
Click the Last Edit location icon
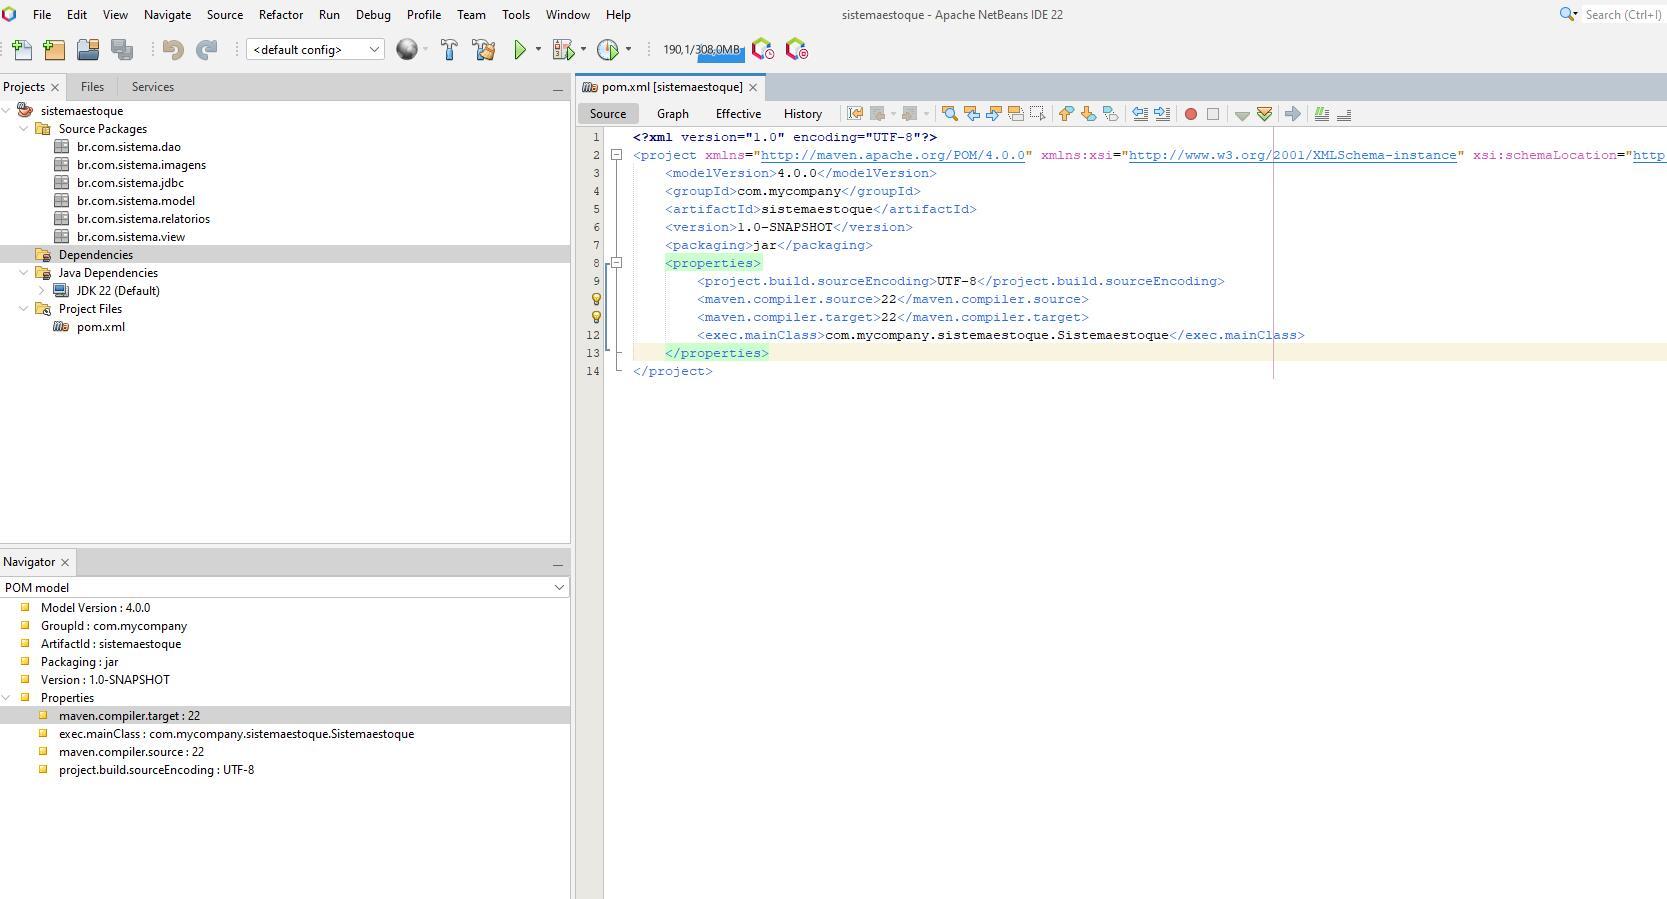point(855,114)
